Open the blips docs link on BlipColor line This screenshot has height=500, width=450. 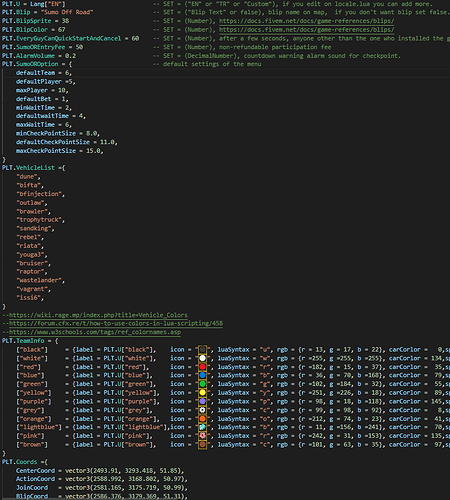(306, 30)
